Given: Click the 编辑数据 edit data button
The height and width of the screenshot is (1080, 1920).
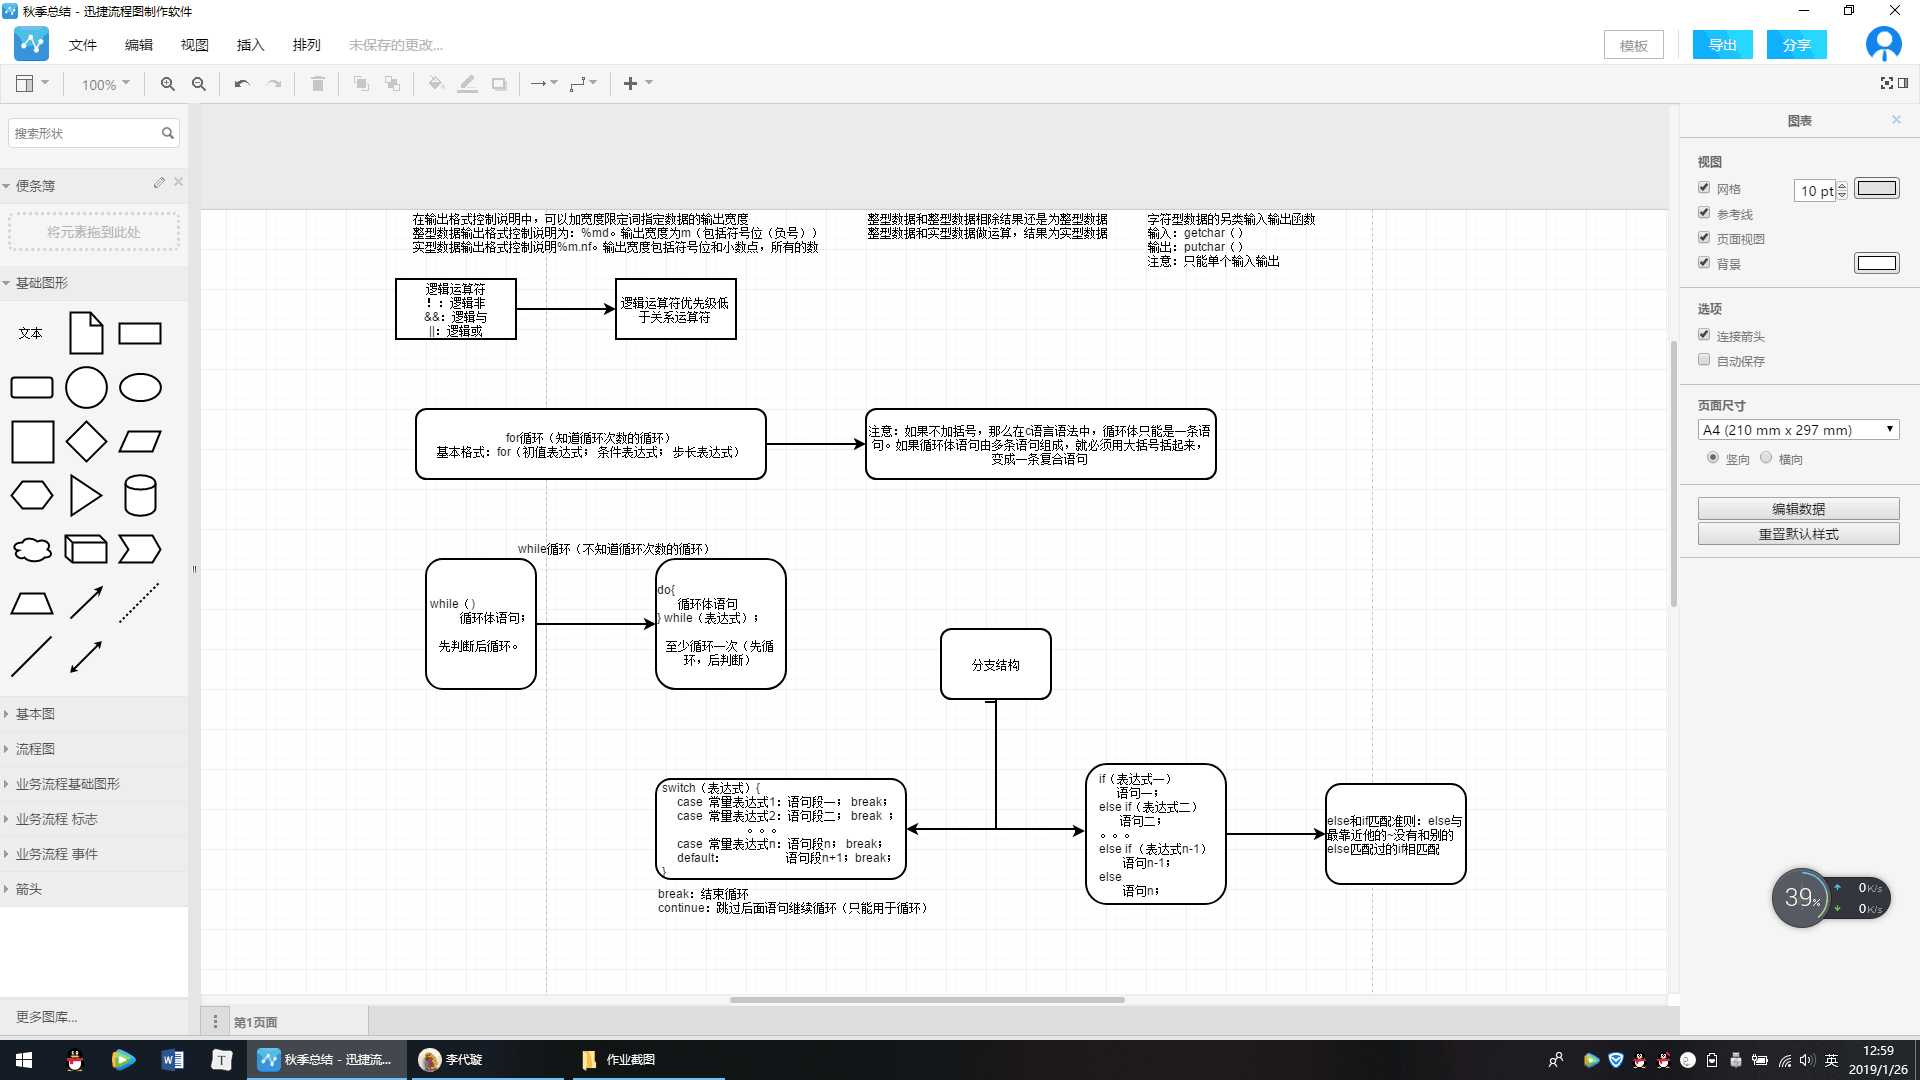Looking at the screenshot, I should 1798,509.
